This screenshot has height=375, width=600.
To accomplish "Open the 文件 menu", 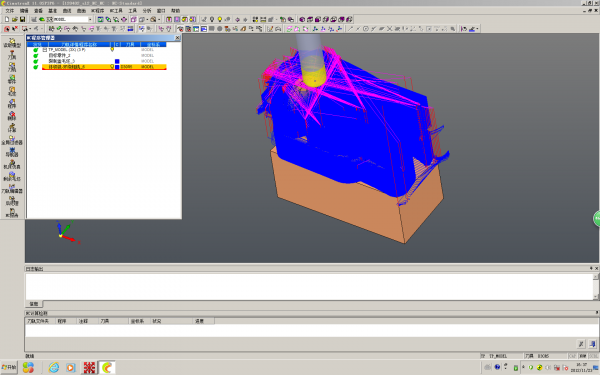I will (10, 11).
